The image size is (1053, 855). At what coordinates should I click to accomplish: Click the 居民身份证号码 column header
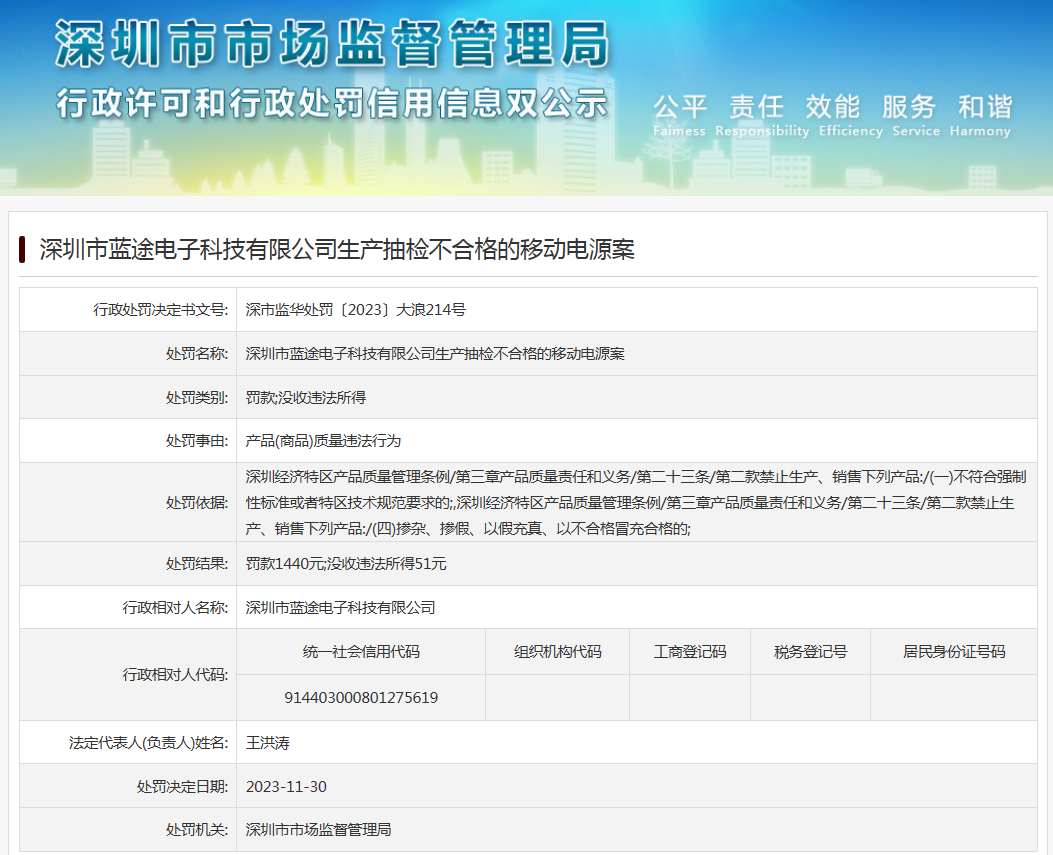(954, 651)
